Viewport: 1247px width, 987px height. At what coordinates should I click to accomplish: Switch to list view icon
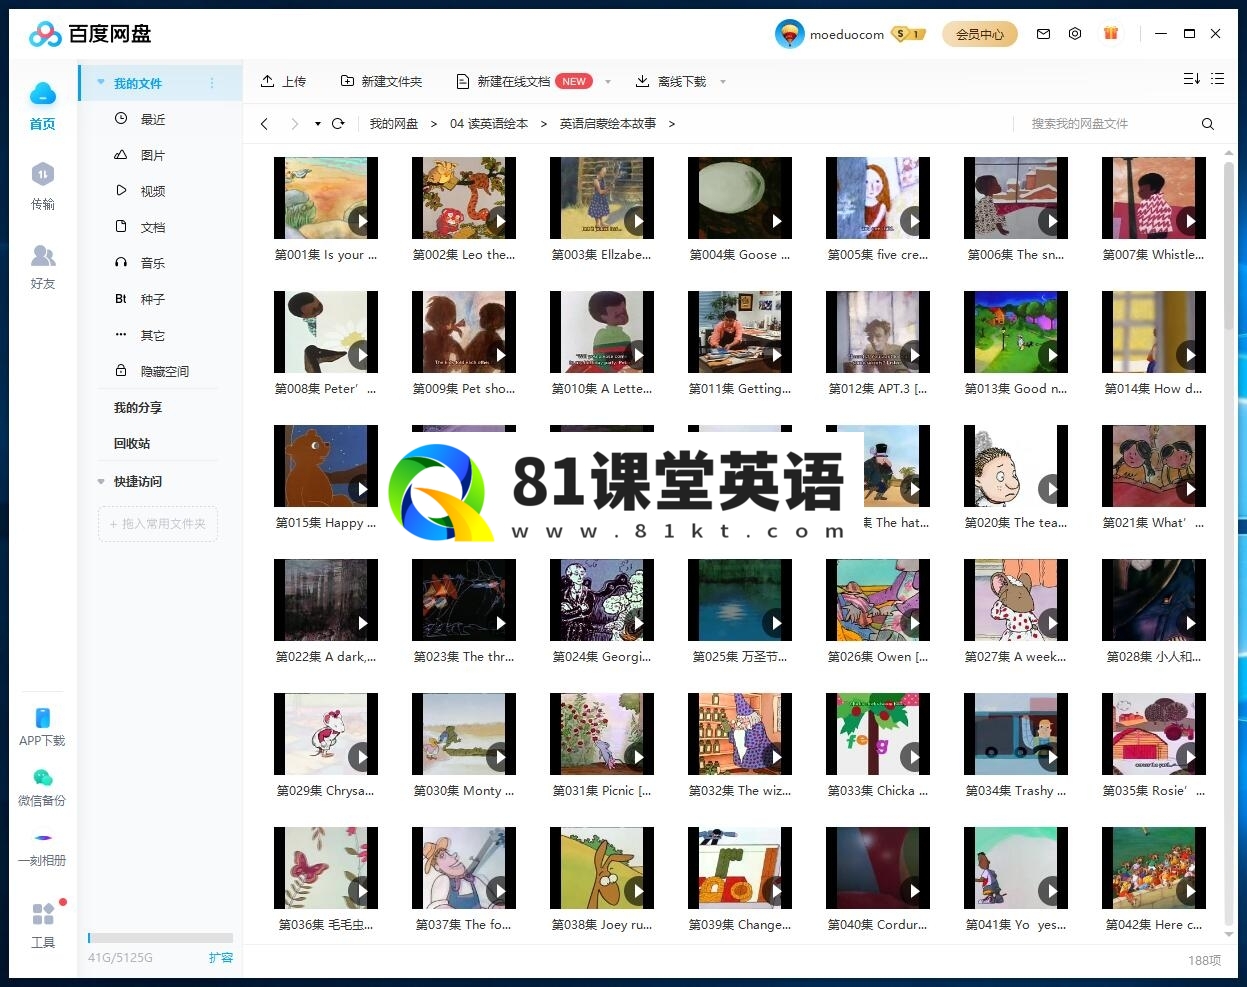coord(1217,78)
